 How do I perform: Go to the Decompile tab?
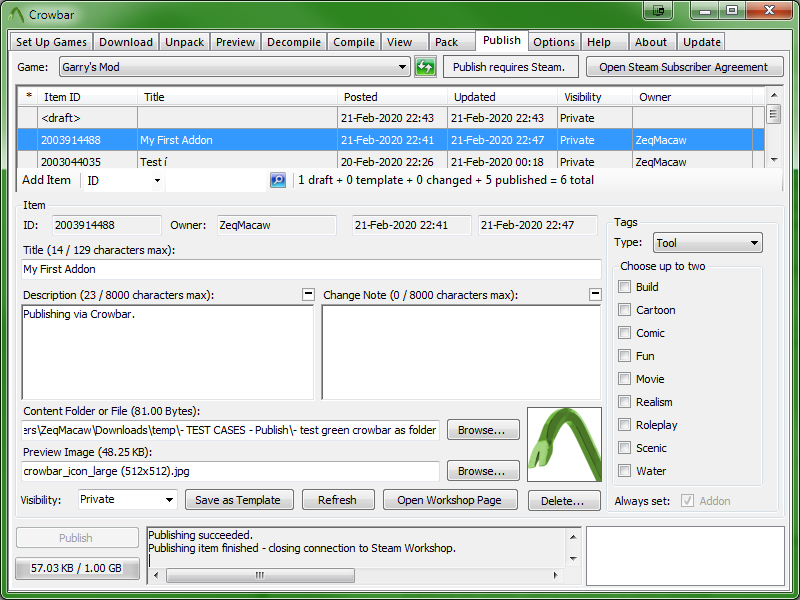point(294,42)
